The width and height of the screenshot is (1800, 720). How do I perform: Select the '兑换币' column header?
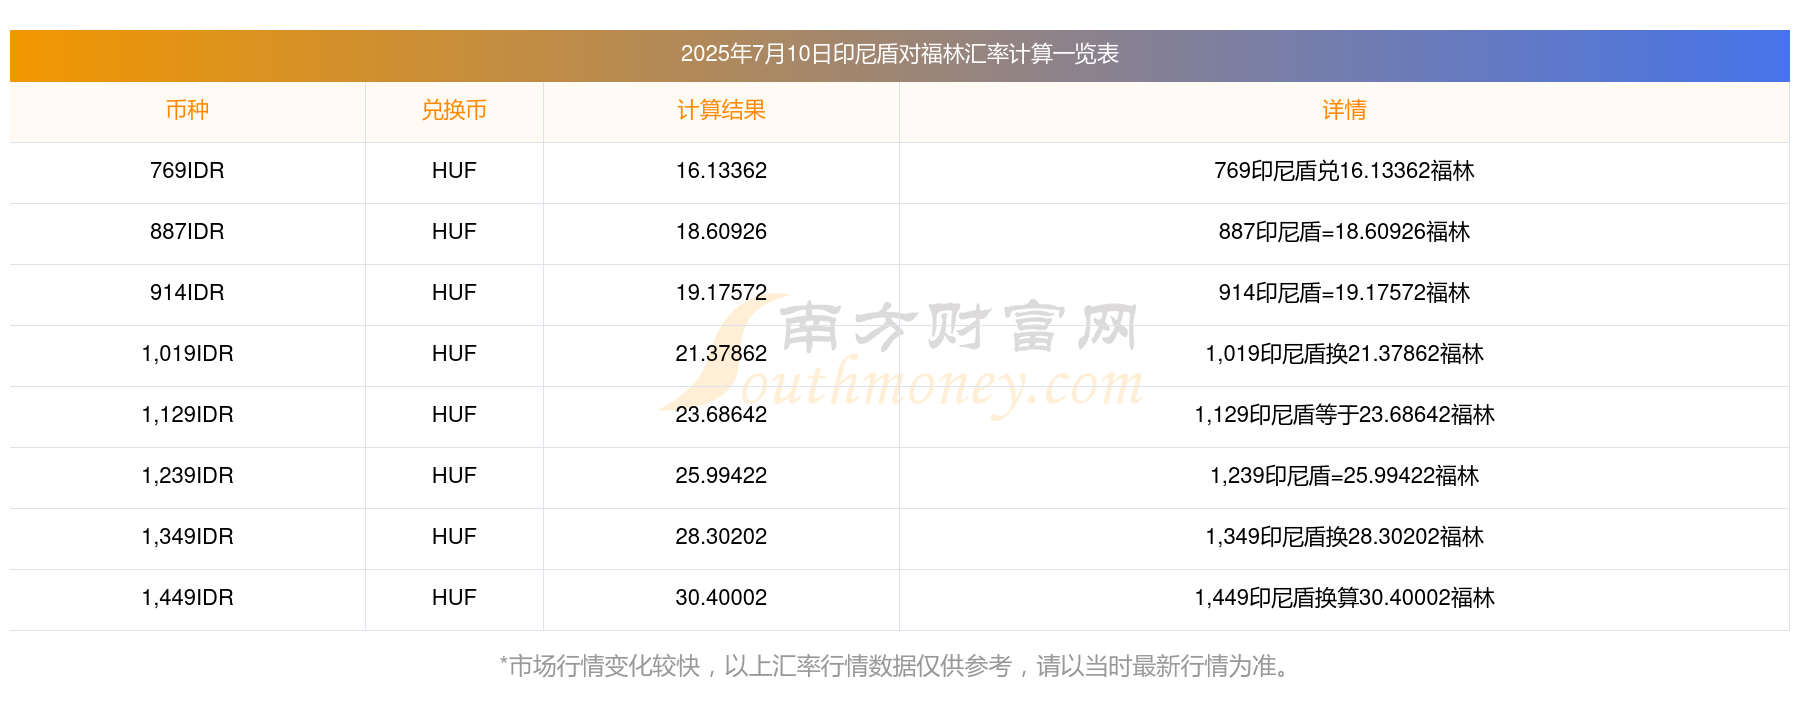(x=454, y=110)
